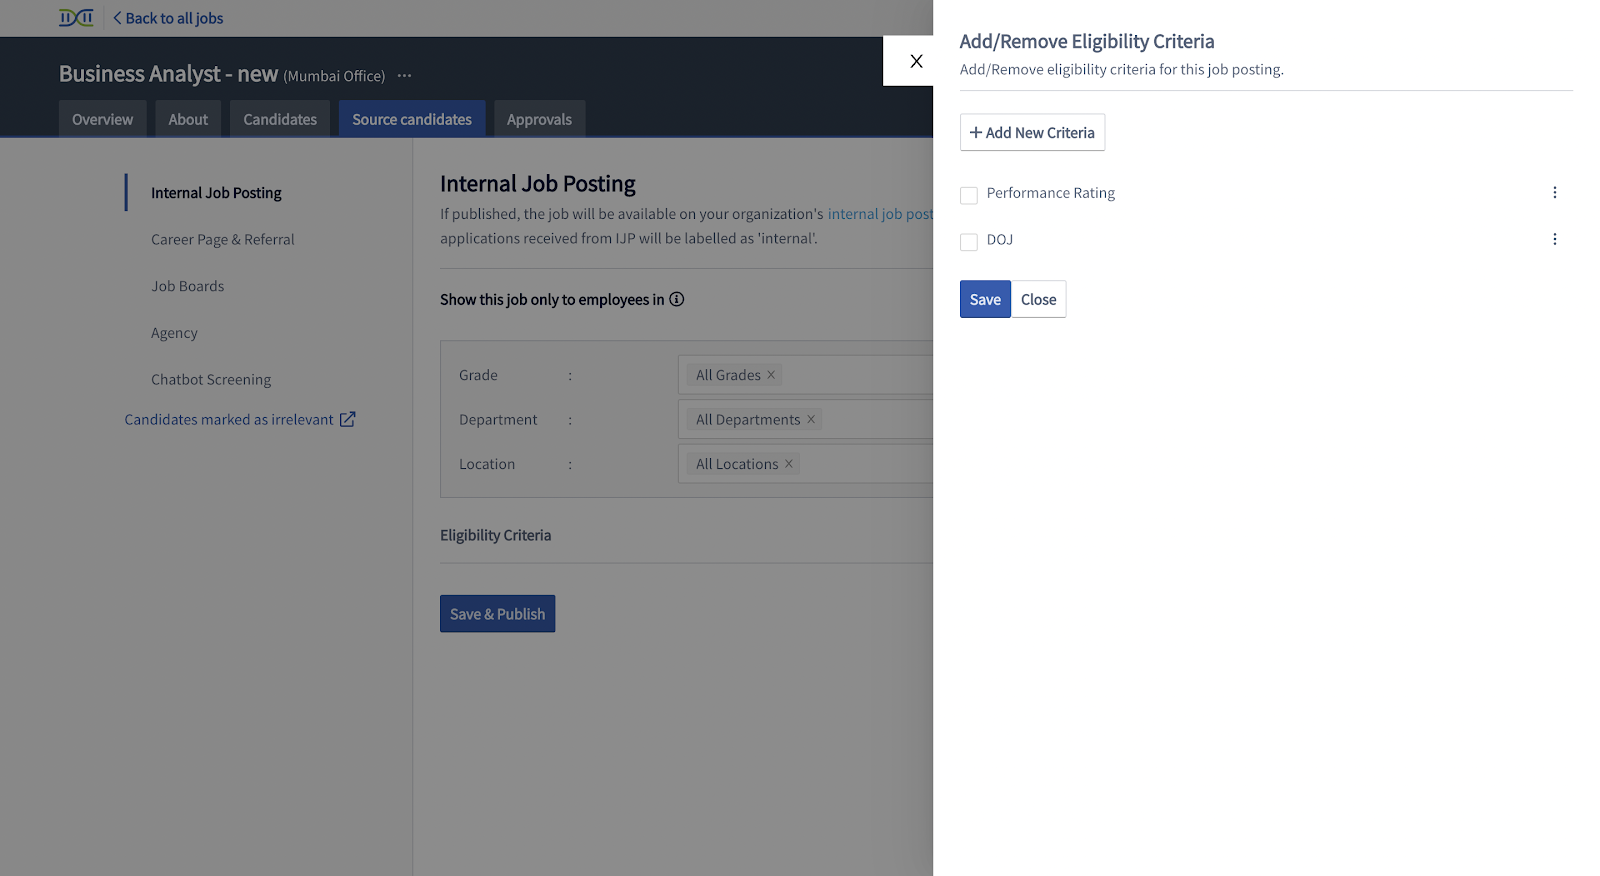The height and width of the screenshot is (876, 1600).
Task: Remove the All Departments tag
Action: (811, 419)
